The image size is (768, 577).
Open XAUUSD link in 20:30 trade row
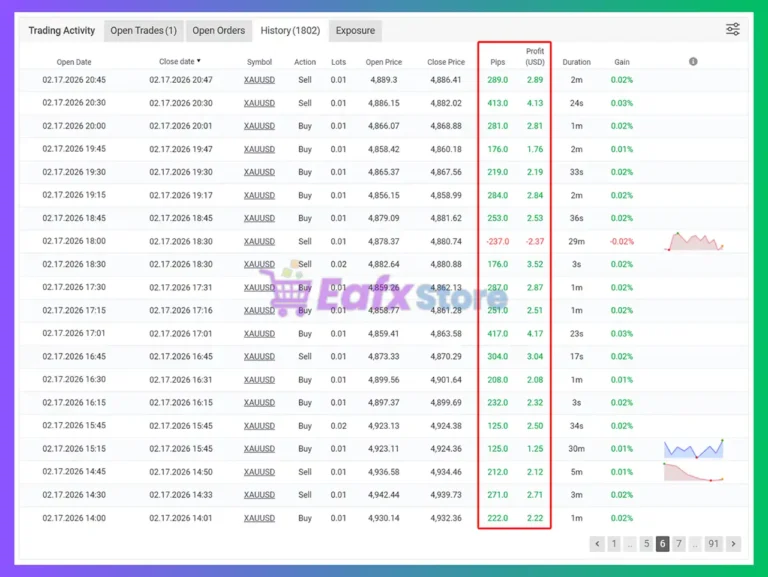259,103
